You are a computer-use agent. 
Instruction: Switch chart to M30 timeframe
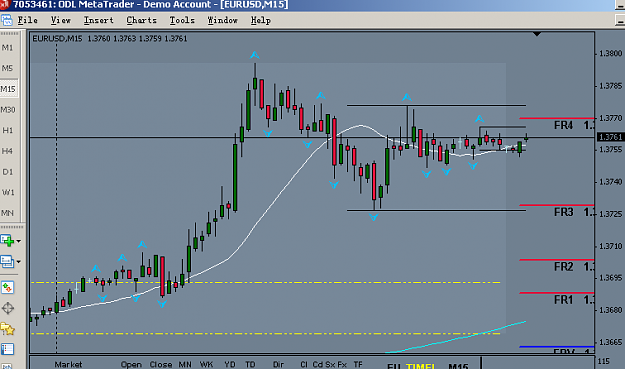pyautogui.click(x=8, y=110)
